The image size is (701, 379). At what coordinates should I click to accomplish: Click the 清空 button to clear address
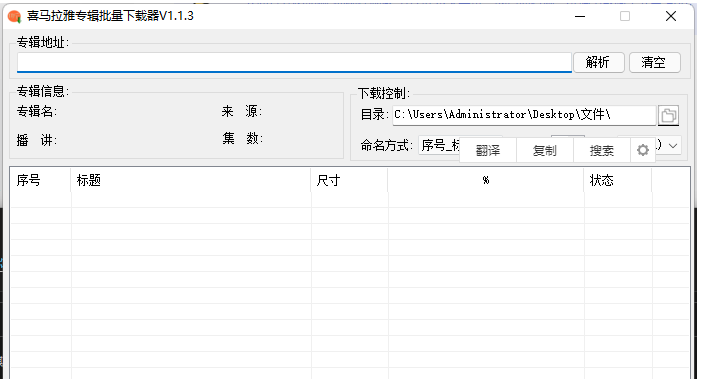pos(654,62)
